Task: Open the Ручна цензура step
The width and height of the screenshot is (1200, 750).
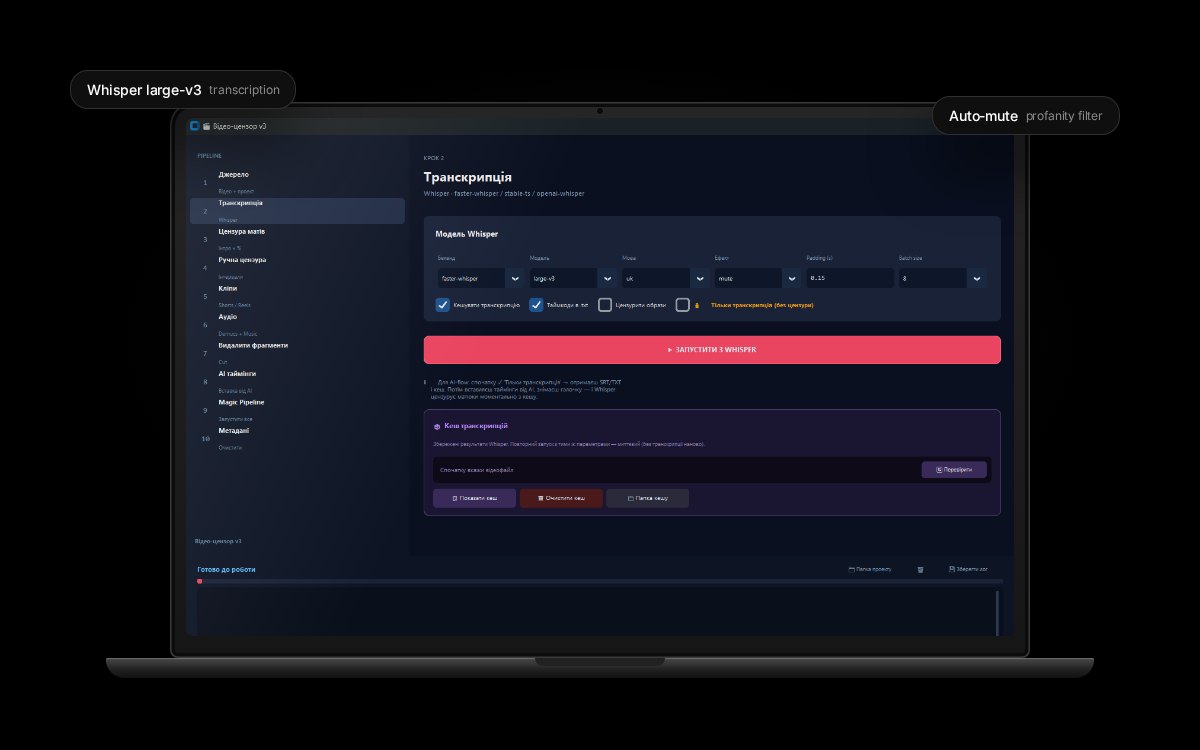Action: 297,266
